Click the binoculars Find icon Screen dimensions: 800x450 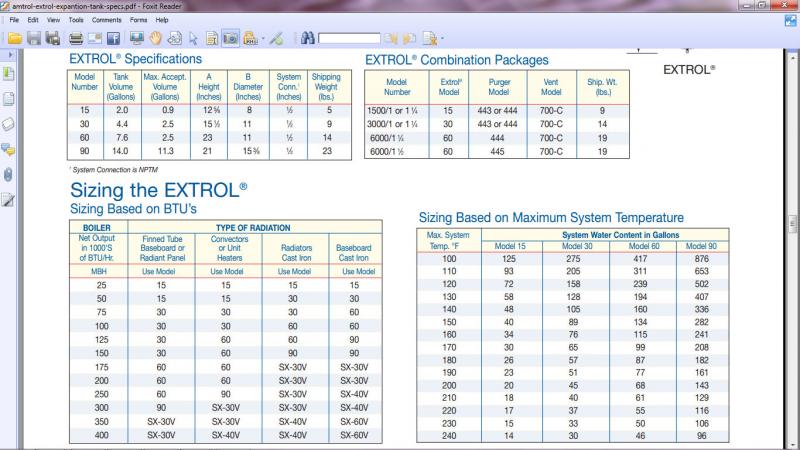click(x=308, y=38)
